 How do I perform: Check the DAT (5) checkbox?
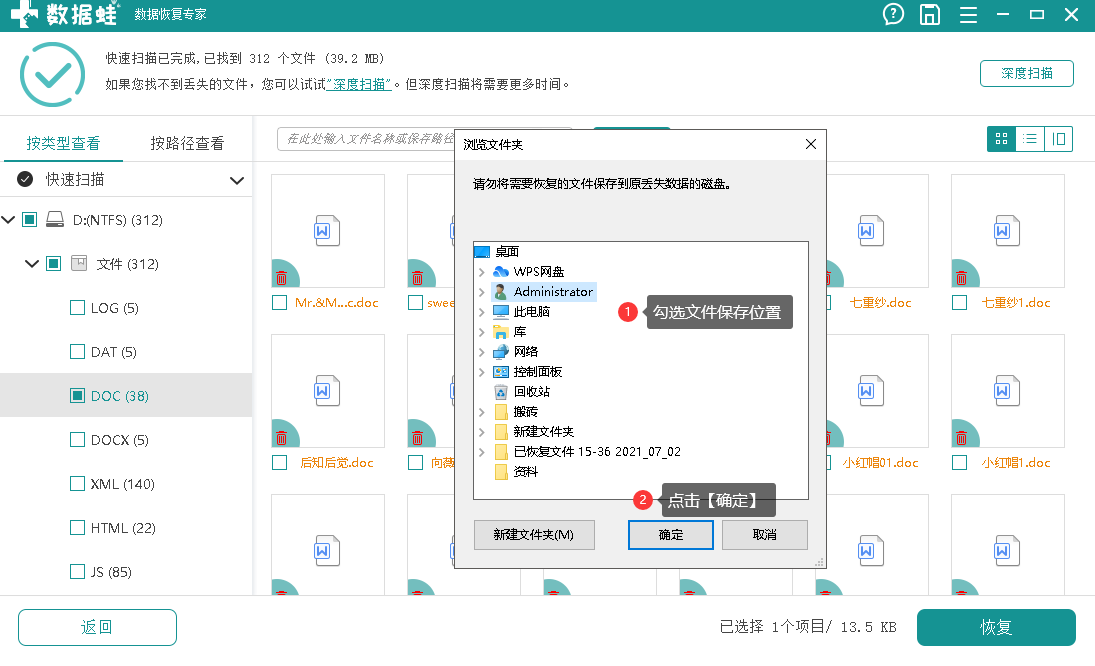point(78,352)
